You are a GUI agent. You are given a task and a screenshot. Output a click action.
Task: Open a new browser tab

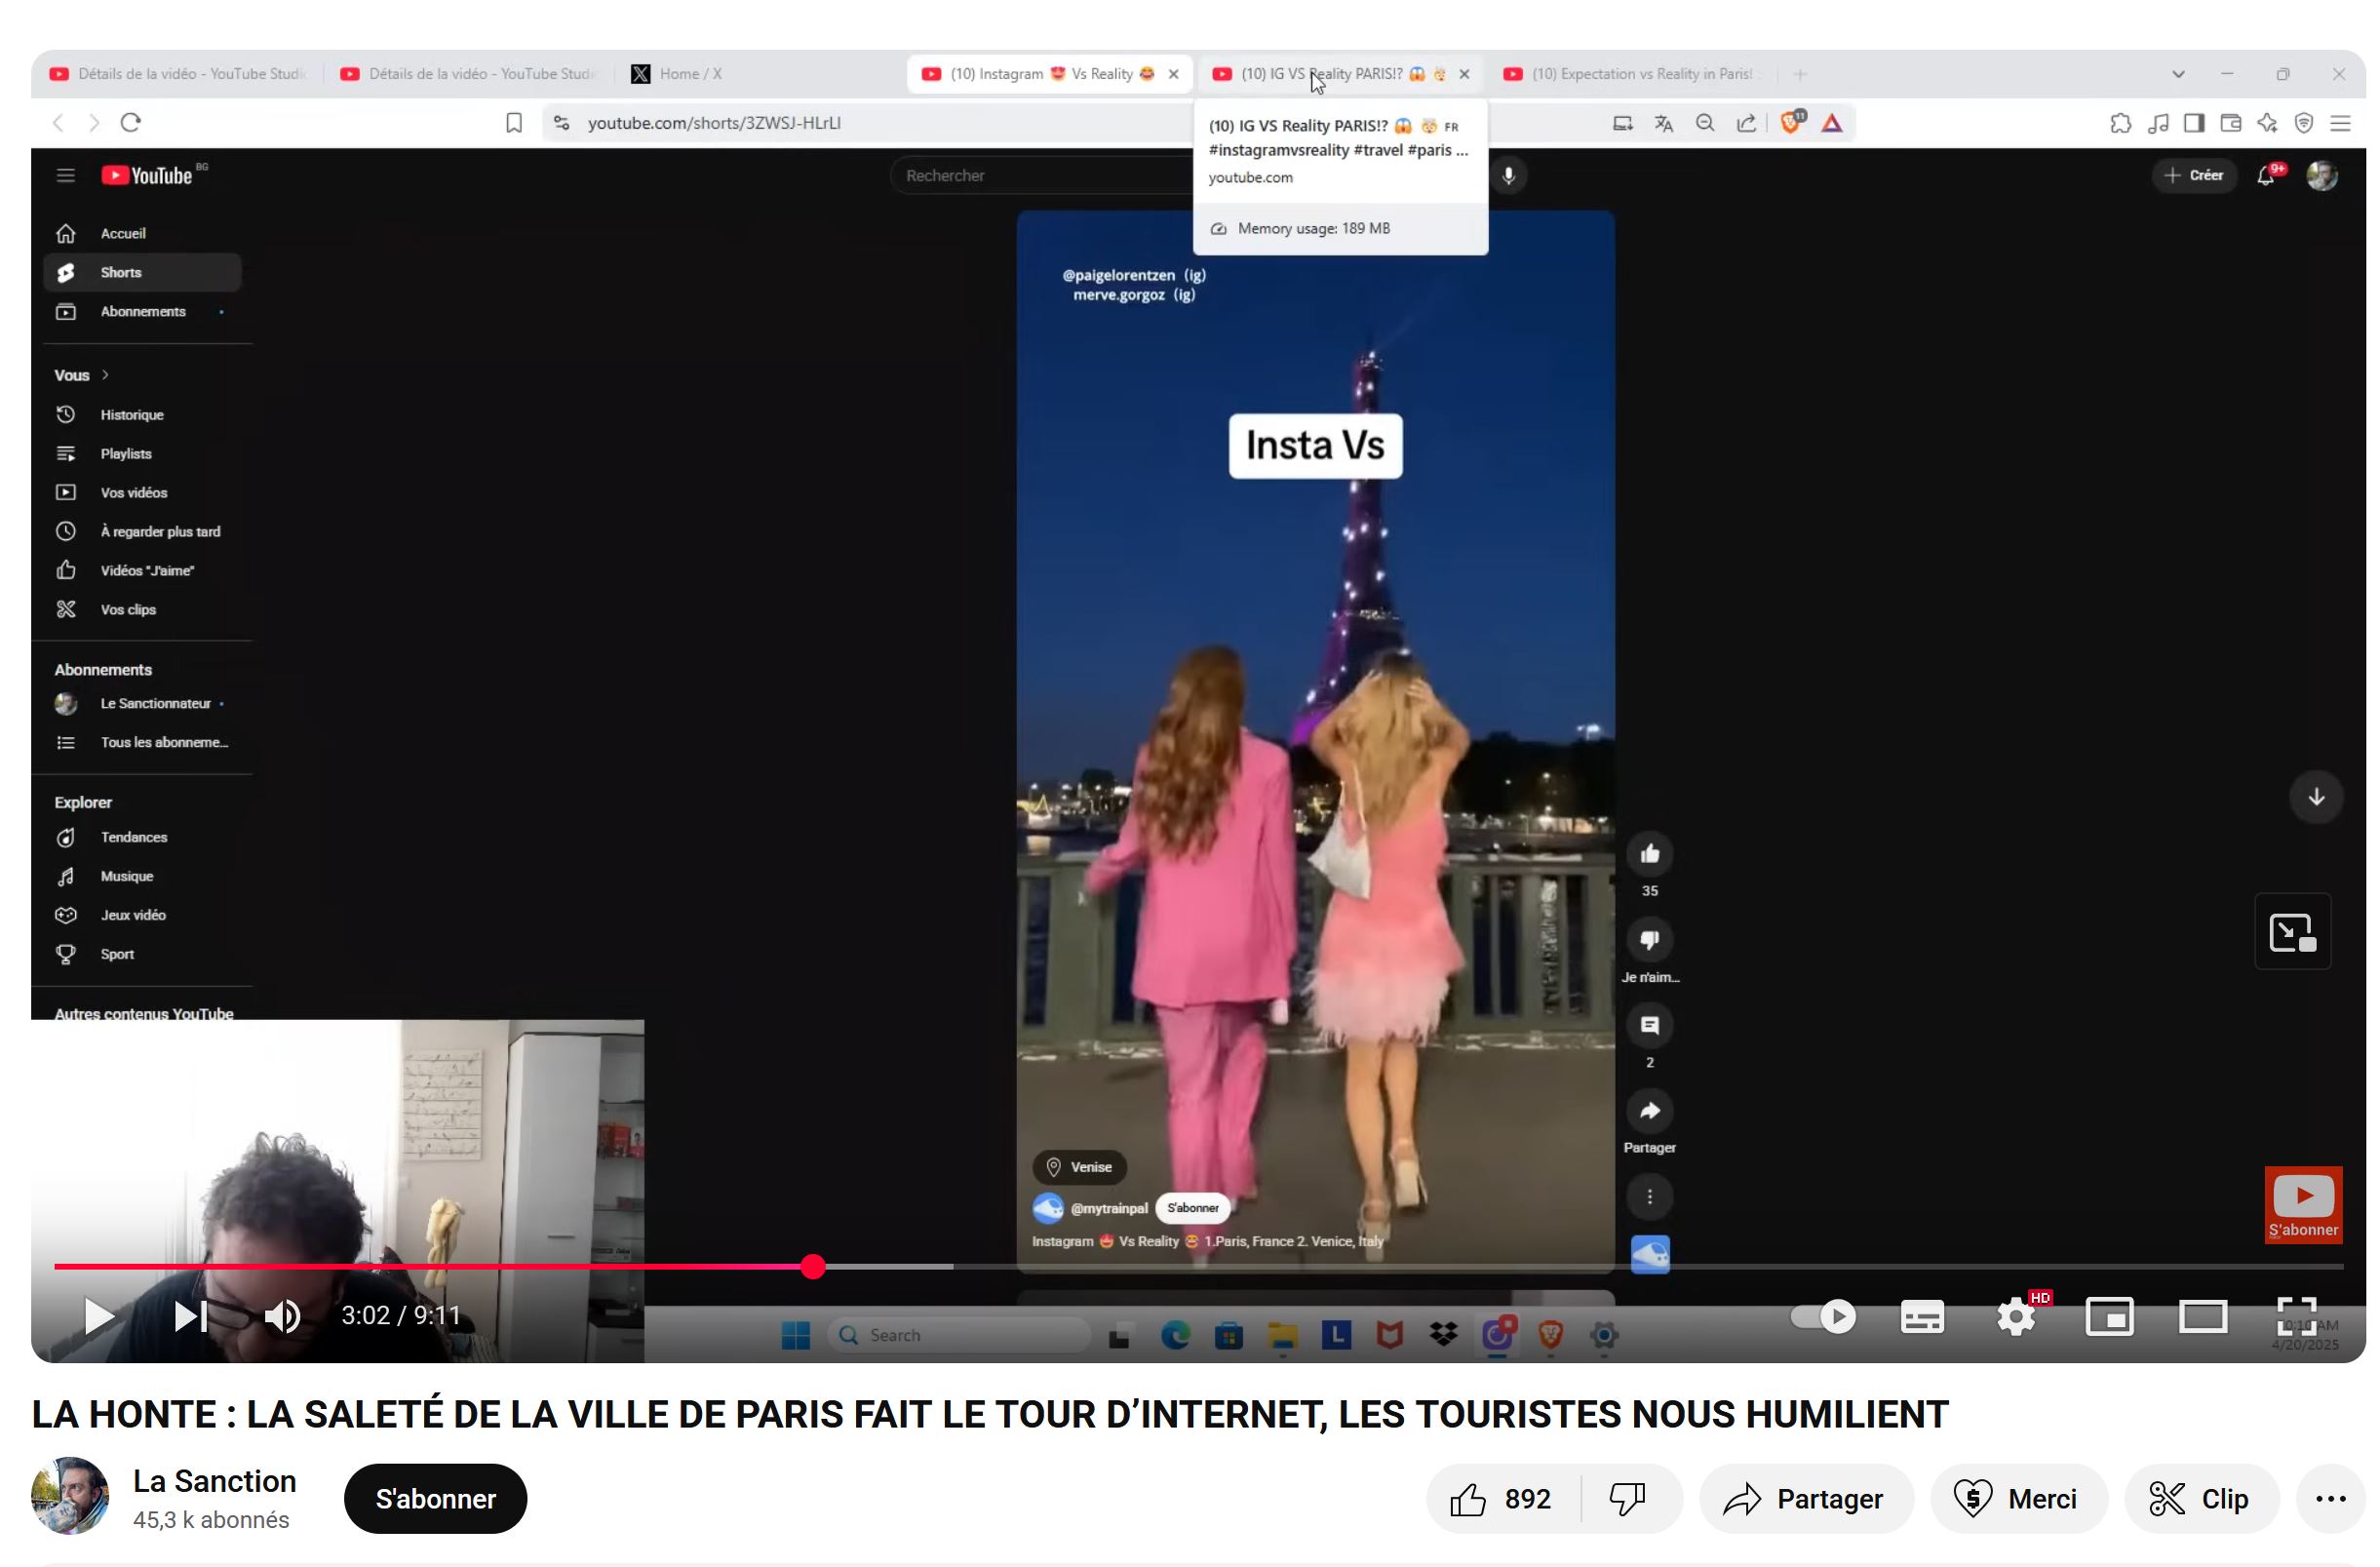pyautogui.click(x=1800, y=74)
